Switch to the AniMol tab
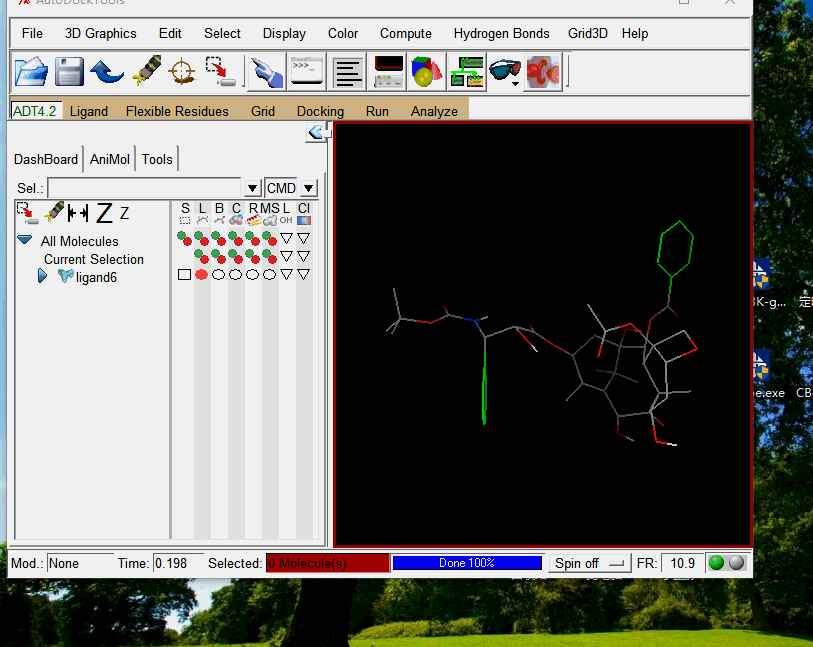Screen dimensions: 813x647 click(x=110, y=159)
